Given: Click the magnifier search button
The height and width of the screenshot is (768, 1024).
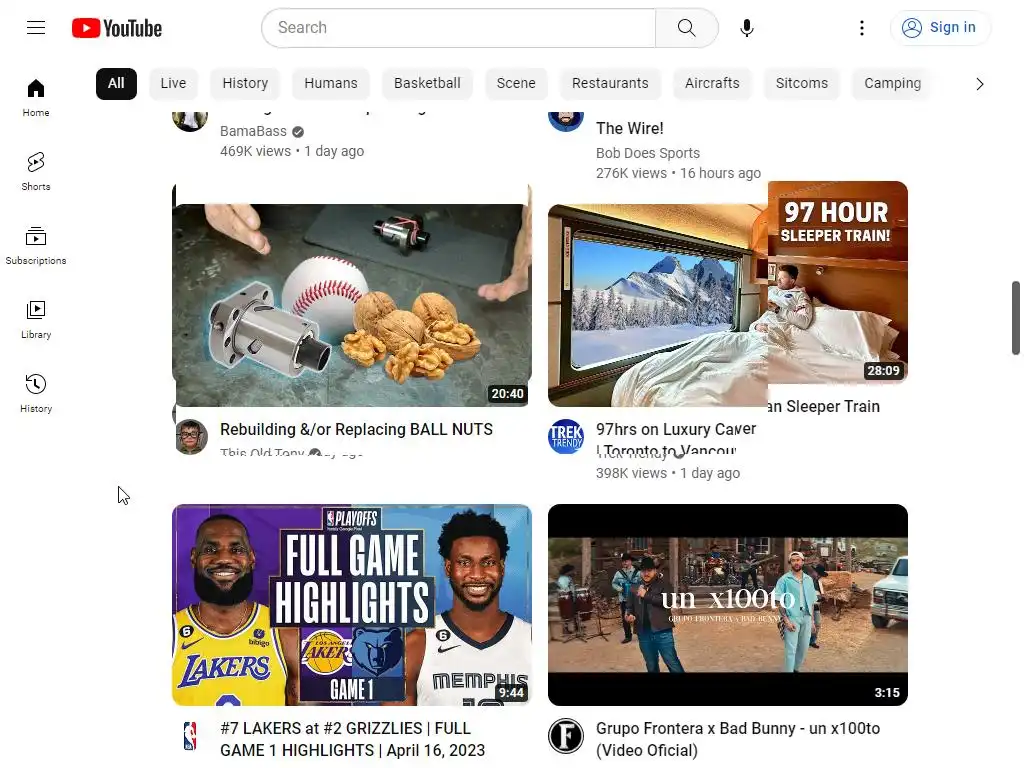Looking at the screenshot, I should (686, 28).
